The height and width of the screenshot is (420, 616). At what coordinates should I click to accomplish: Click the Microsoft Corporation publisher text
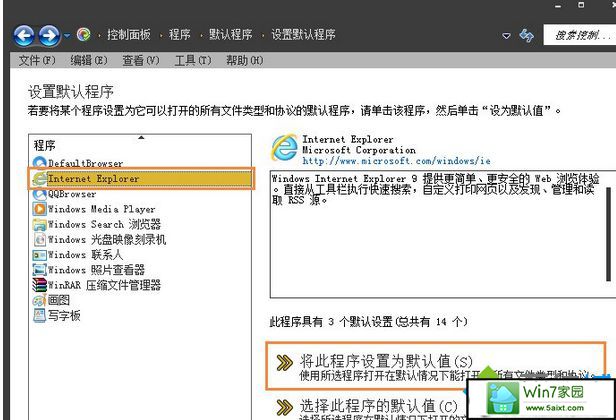359,150
